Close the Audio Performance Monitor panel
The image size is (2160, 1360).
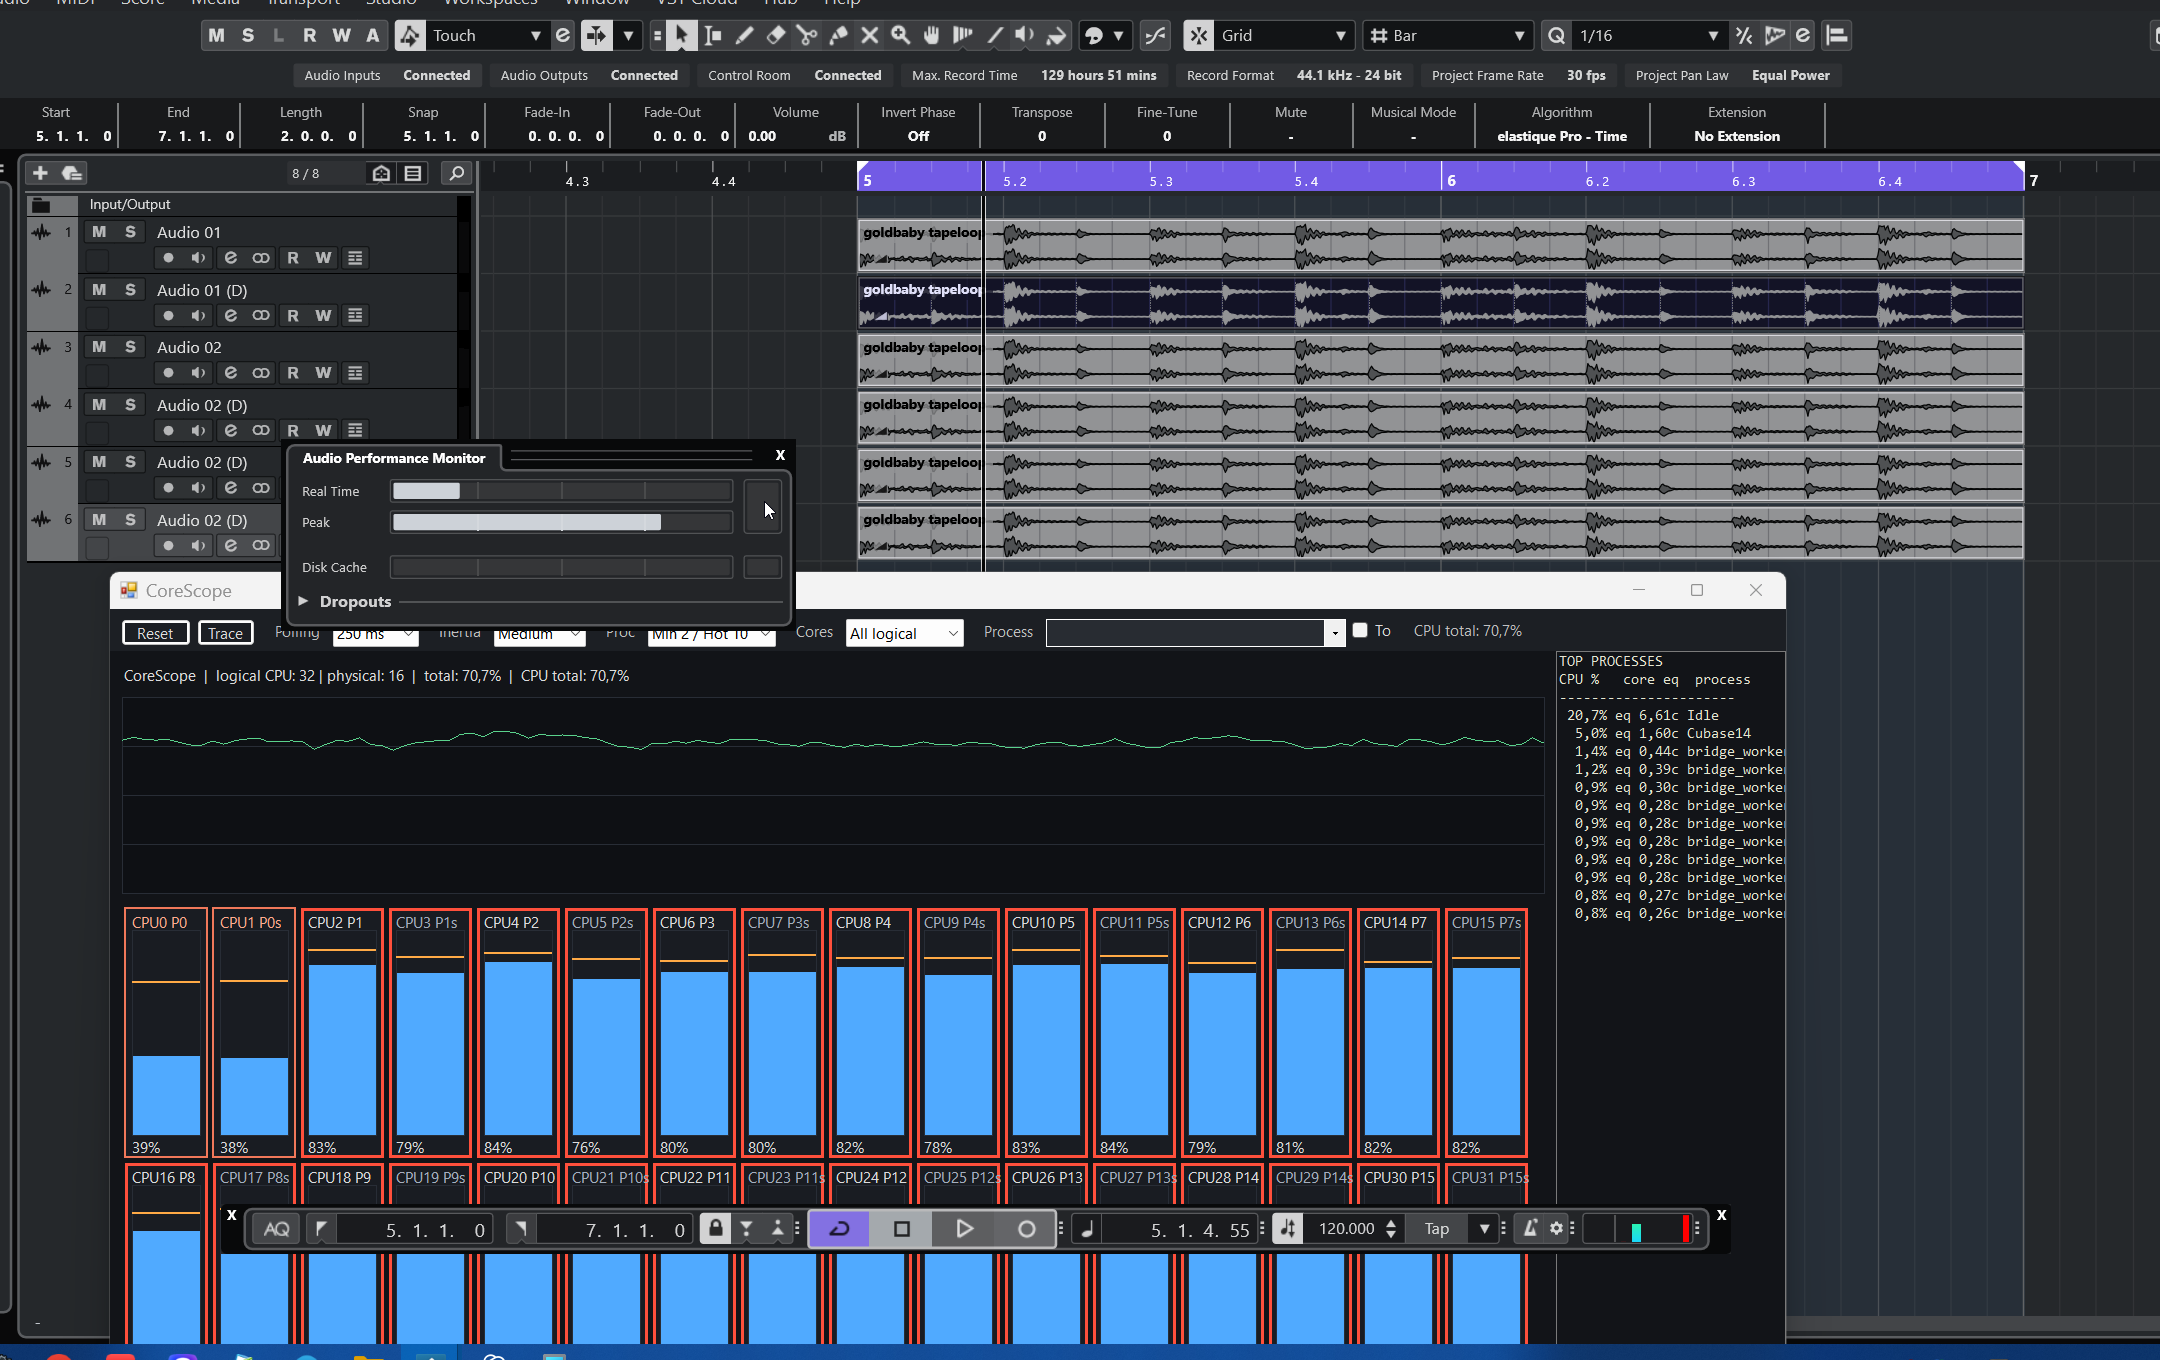click(x=780, y=456)
